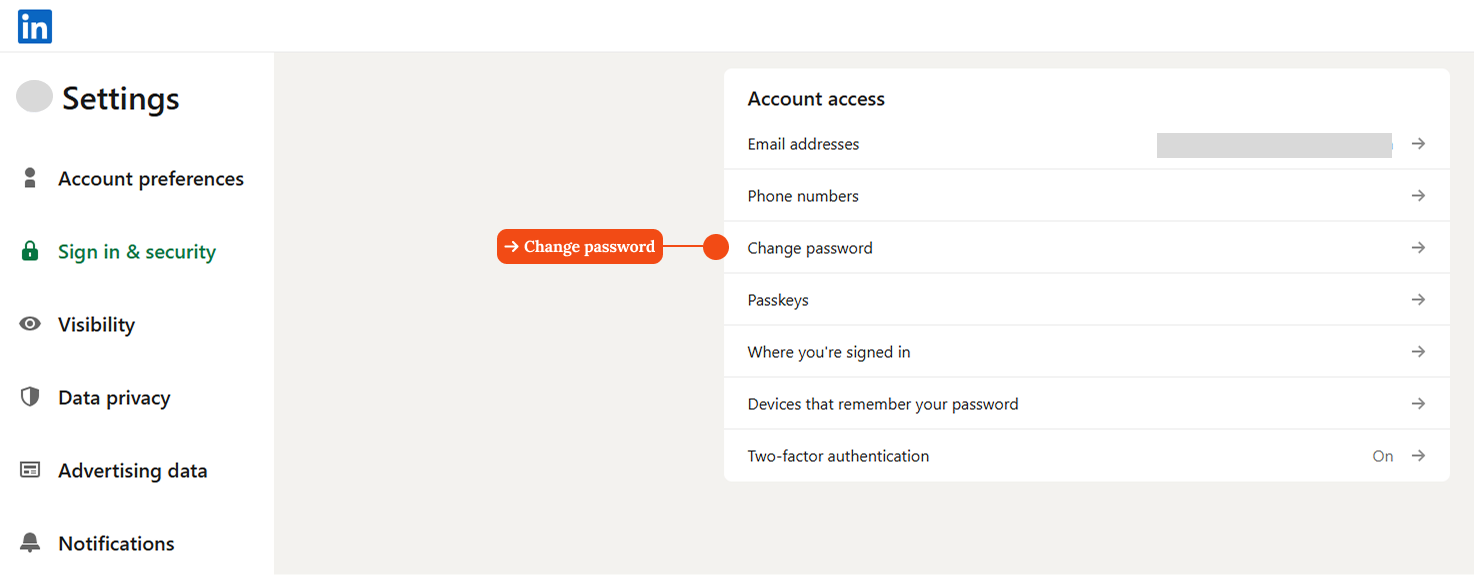
Task: Click the eye icon beside Visibility
Action: tap(30, 324)
